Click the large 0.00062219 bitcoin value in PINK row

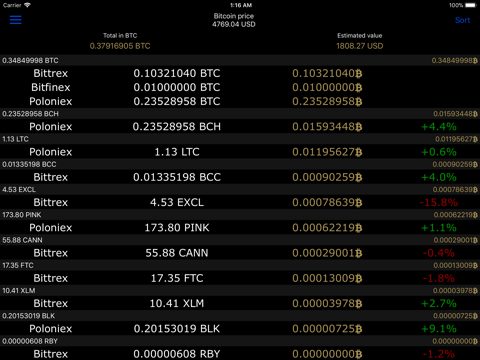tap(327, 228)
